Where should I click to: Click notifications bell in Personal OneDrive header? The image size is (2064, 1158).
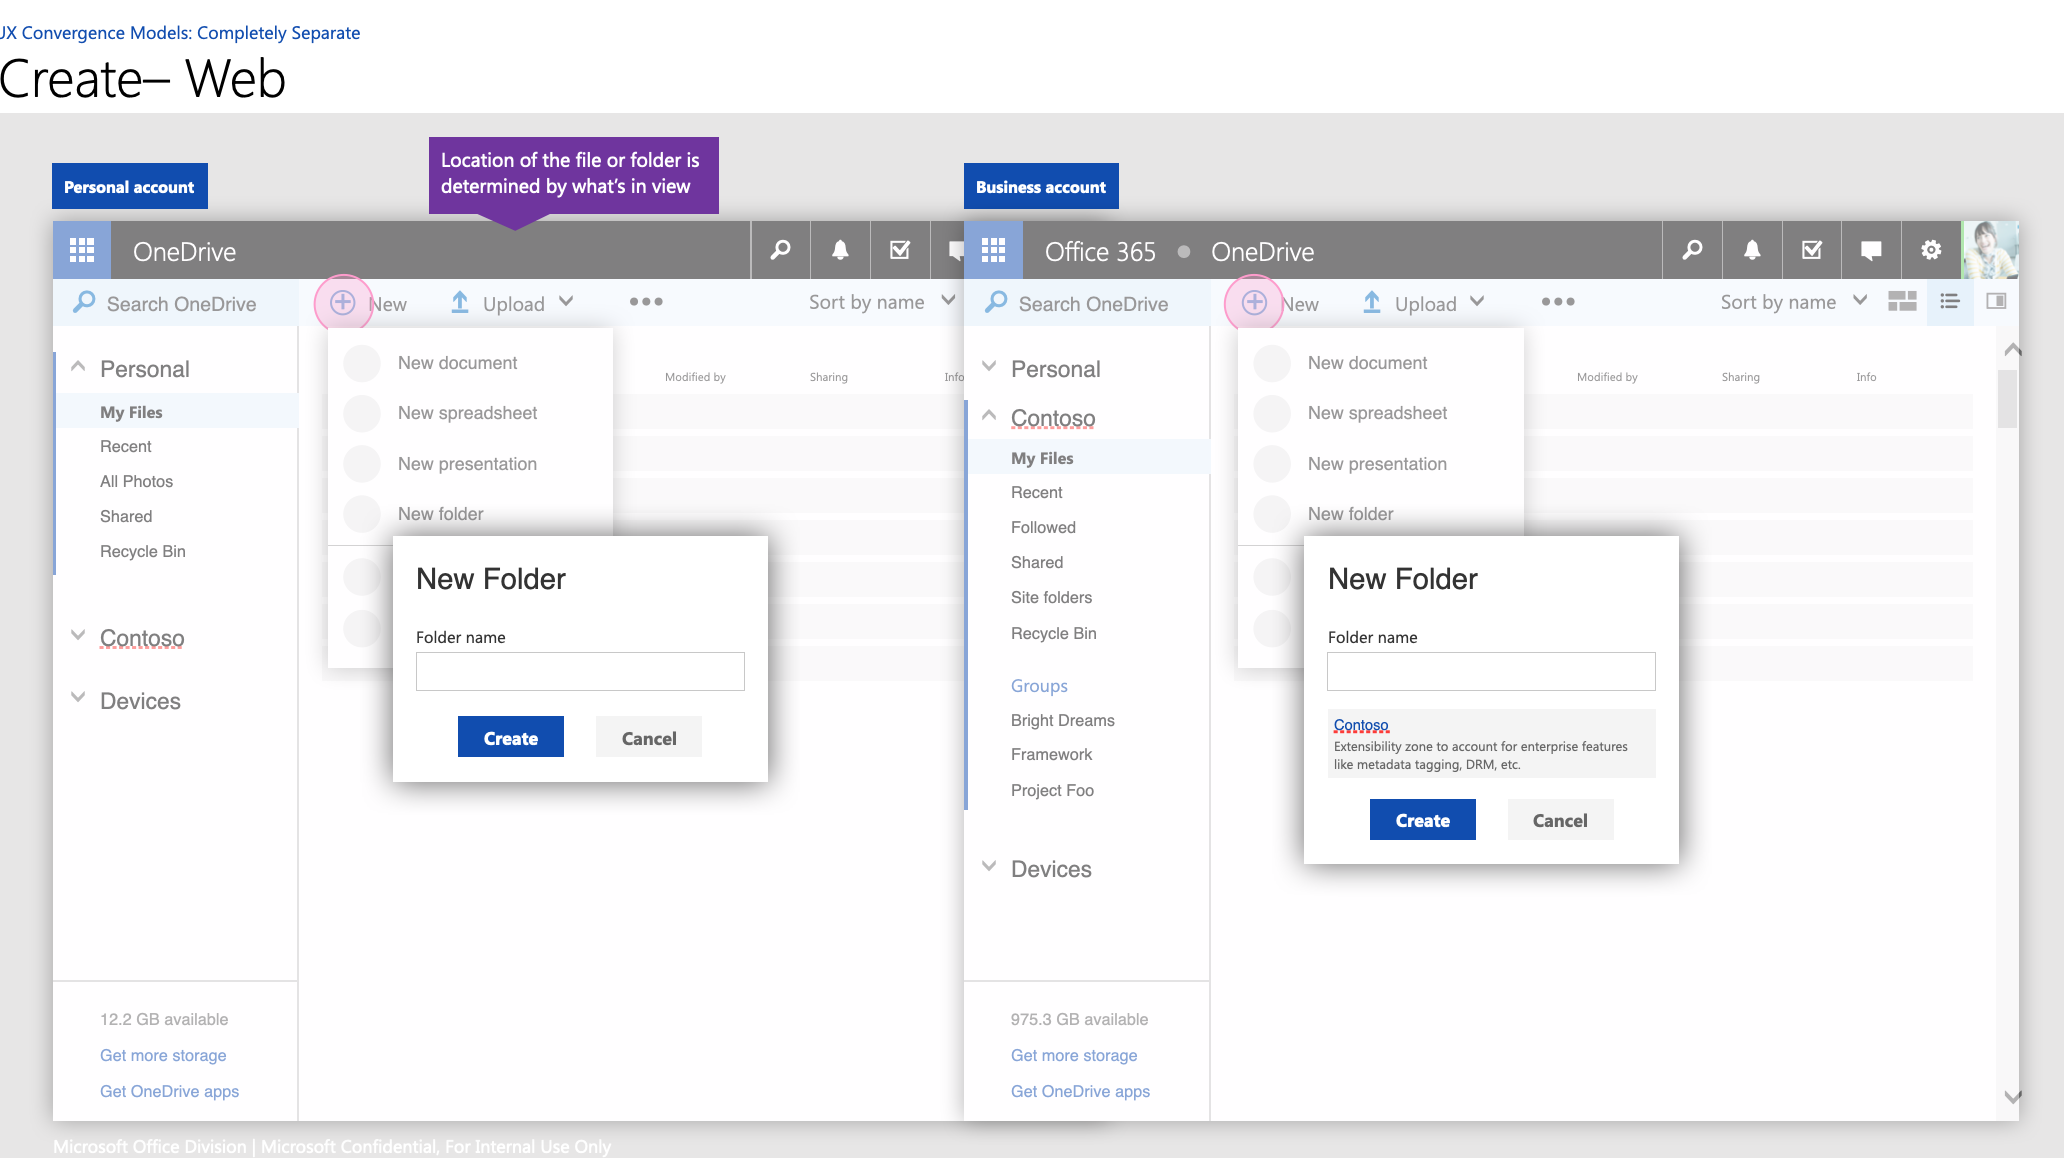point(840,250)
